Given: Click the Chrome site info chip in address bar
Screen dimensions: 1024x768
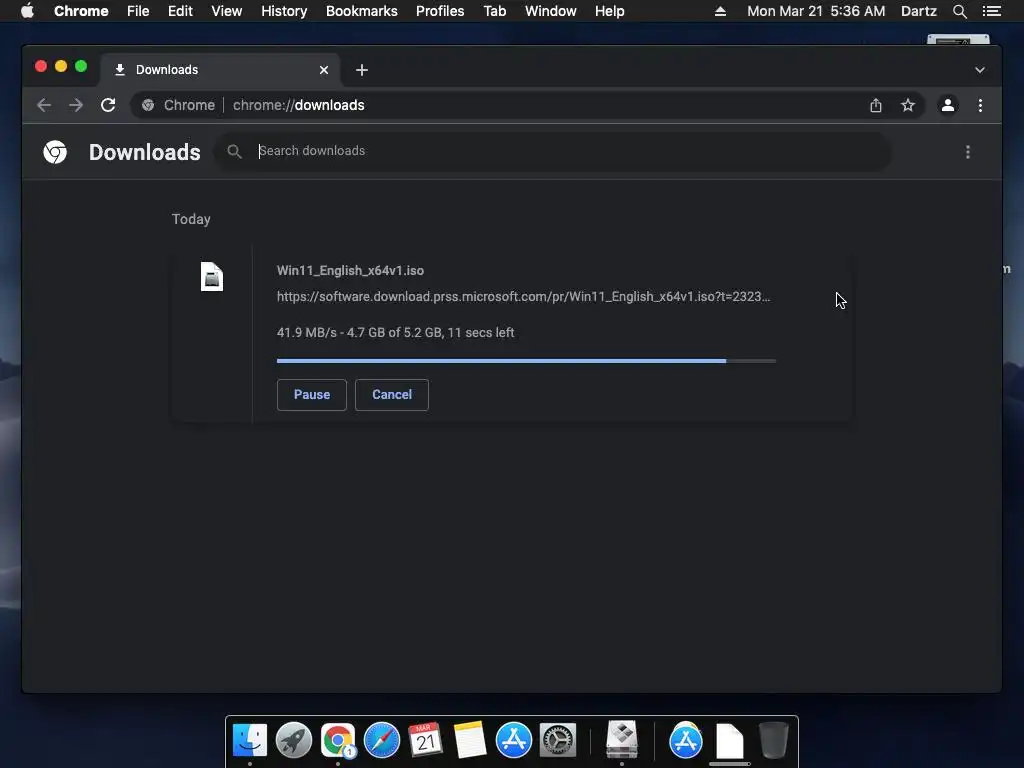Looking at the screenshot, I should (178, 105).
